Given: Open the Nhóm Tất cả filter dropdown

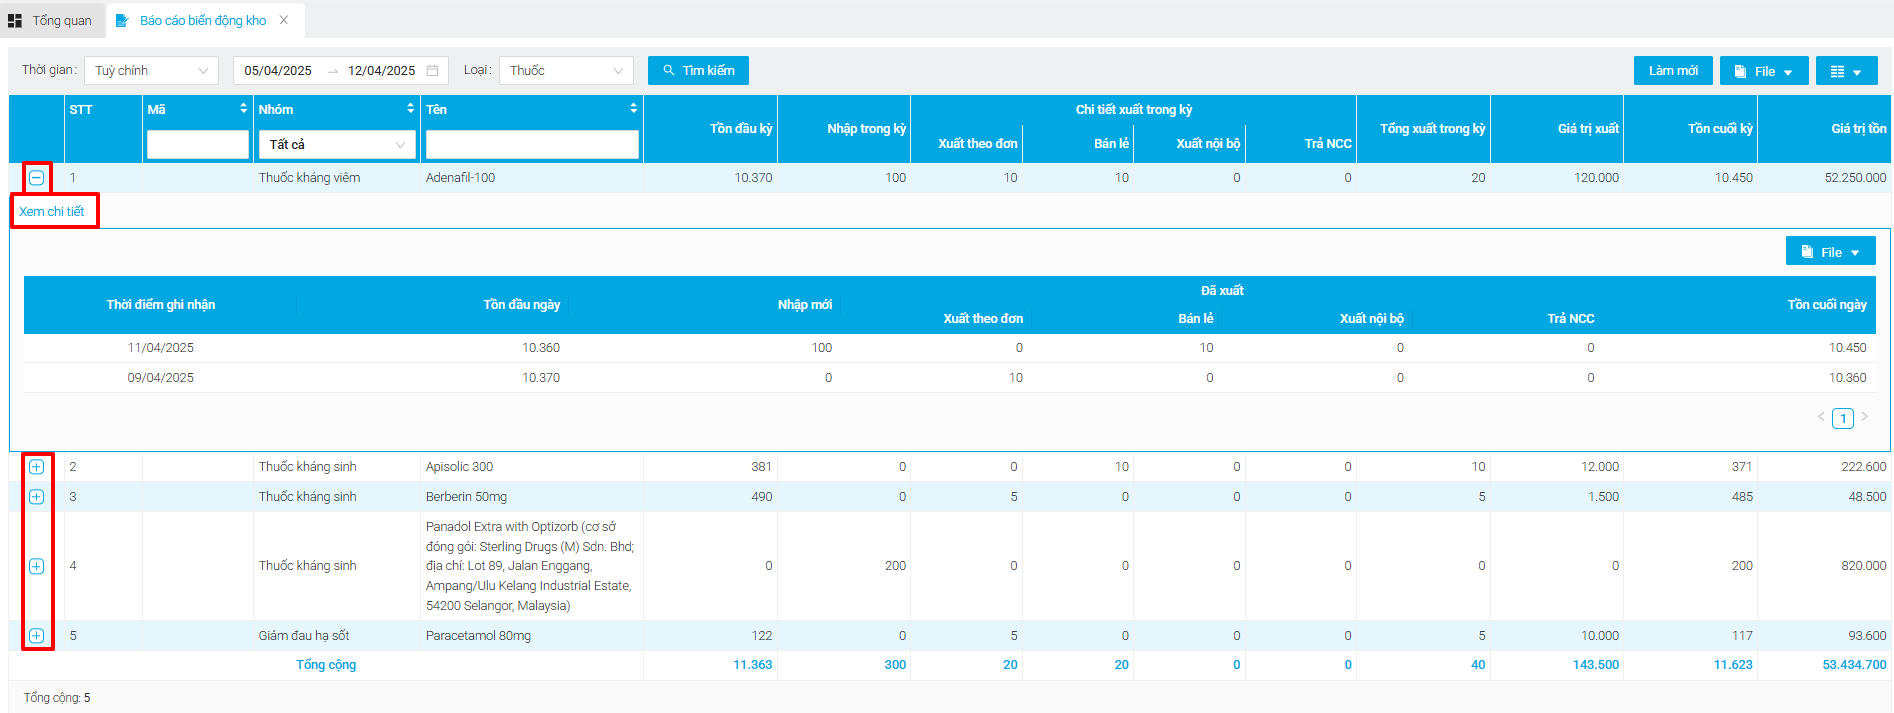Looking at the screenshot, I should (x=337, y=145).
